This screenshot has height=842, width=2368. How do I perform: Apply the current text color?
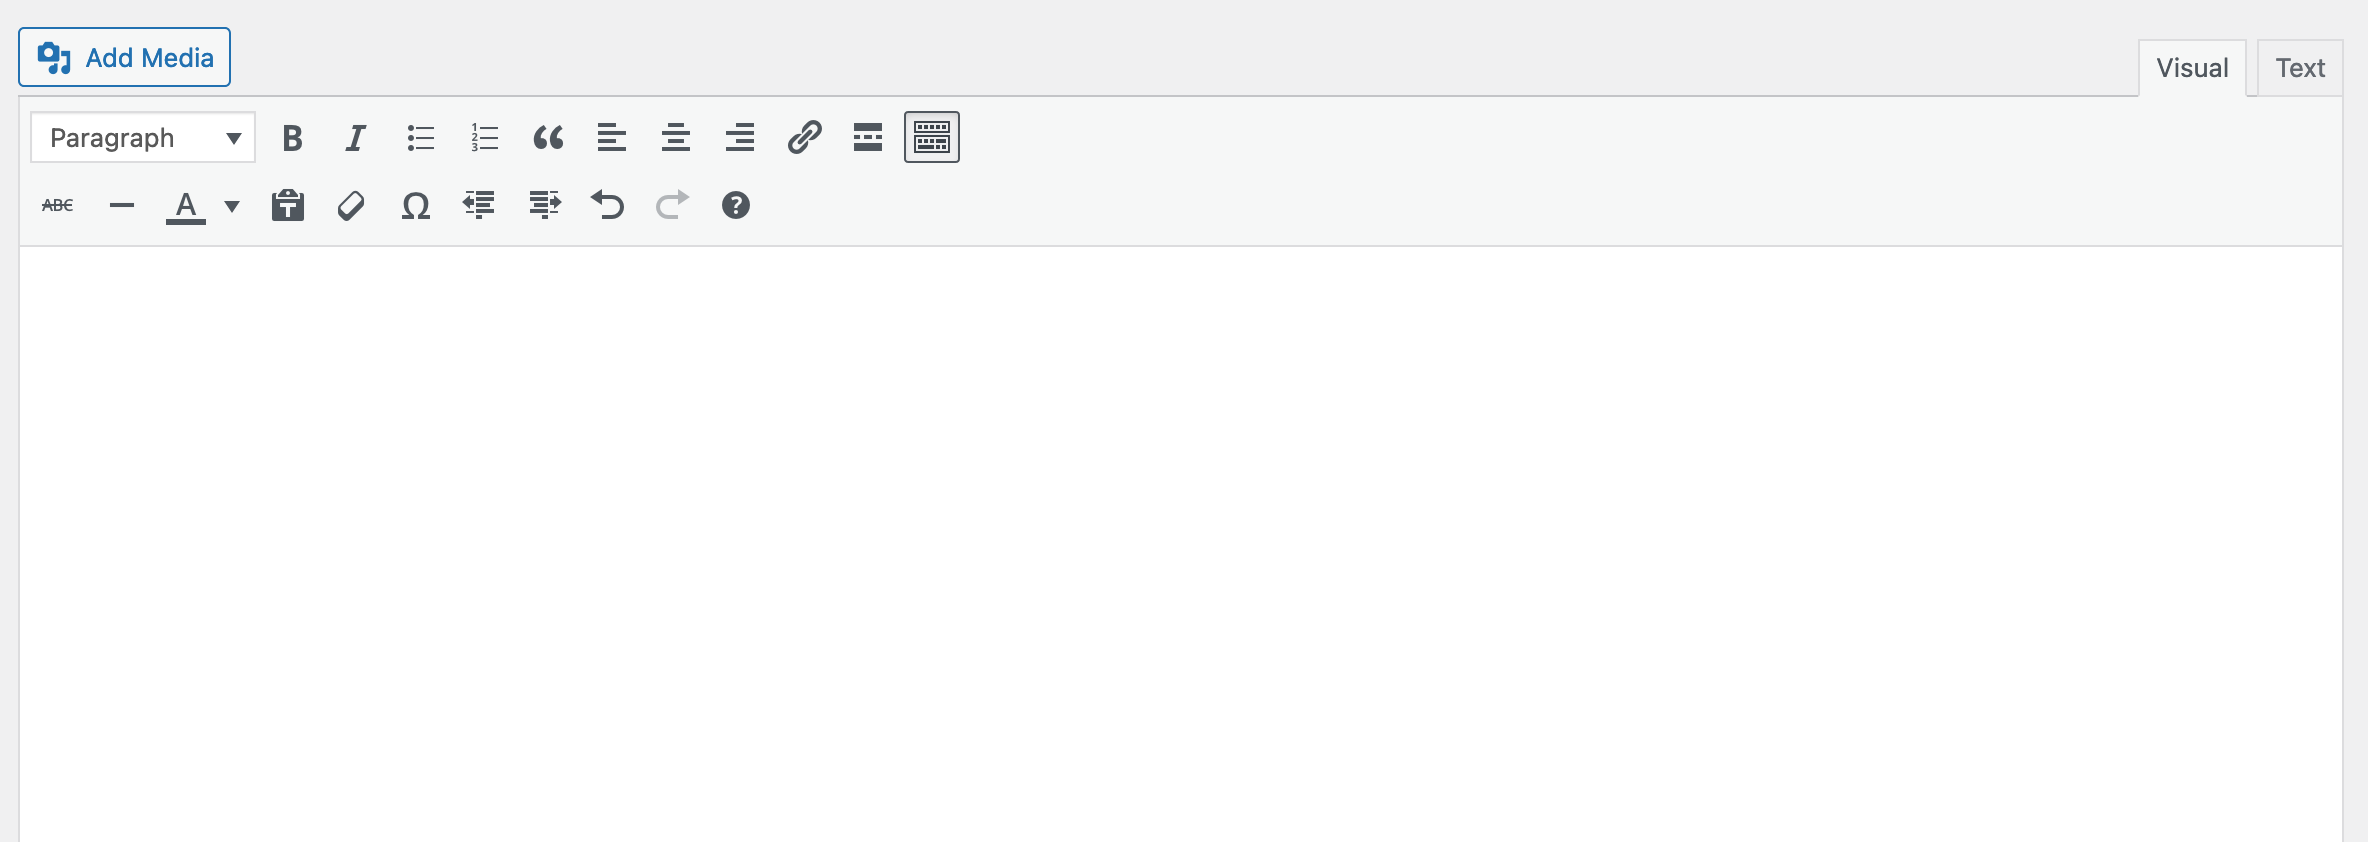(x=186, y=205)
